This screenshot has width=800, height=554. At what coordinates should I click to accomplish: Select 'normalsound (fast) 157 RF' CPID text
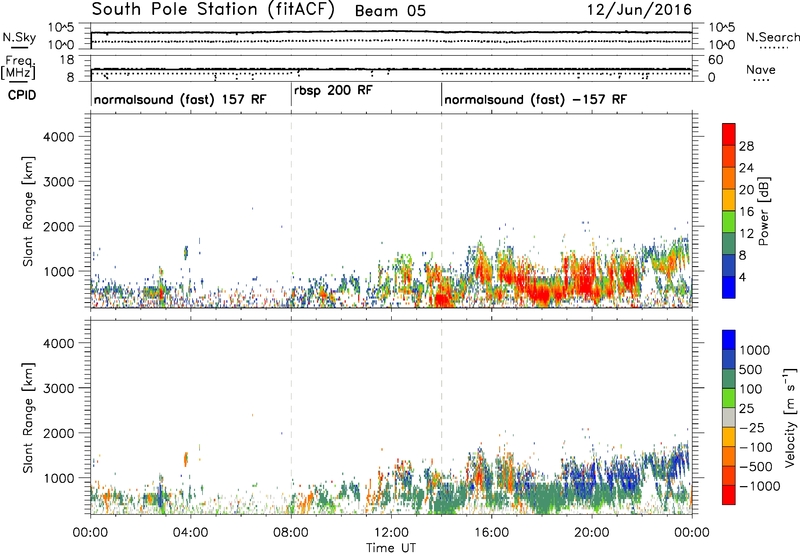[180, 99]
